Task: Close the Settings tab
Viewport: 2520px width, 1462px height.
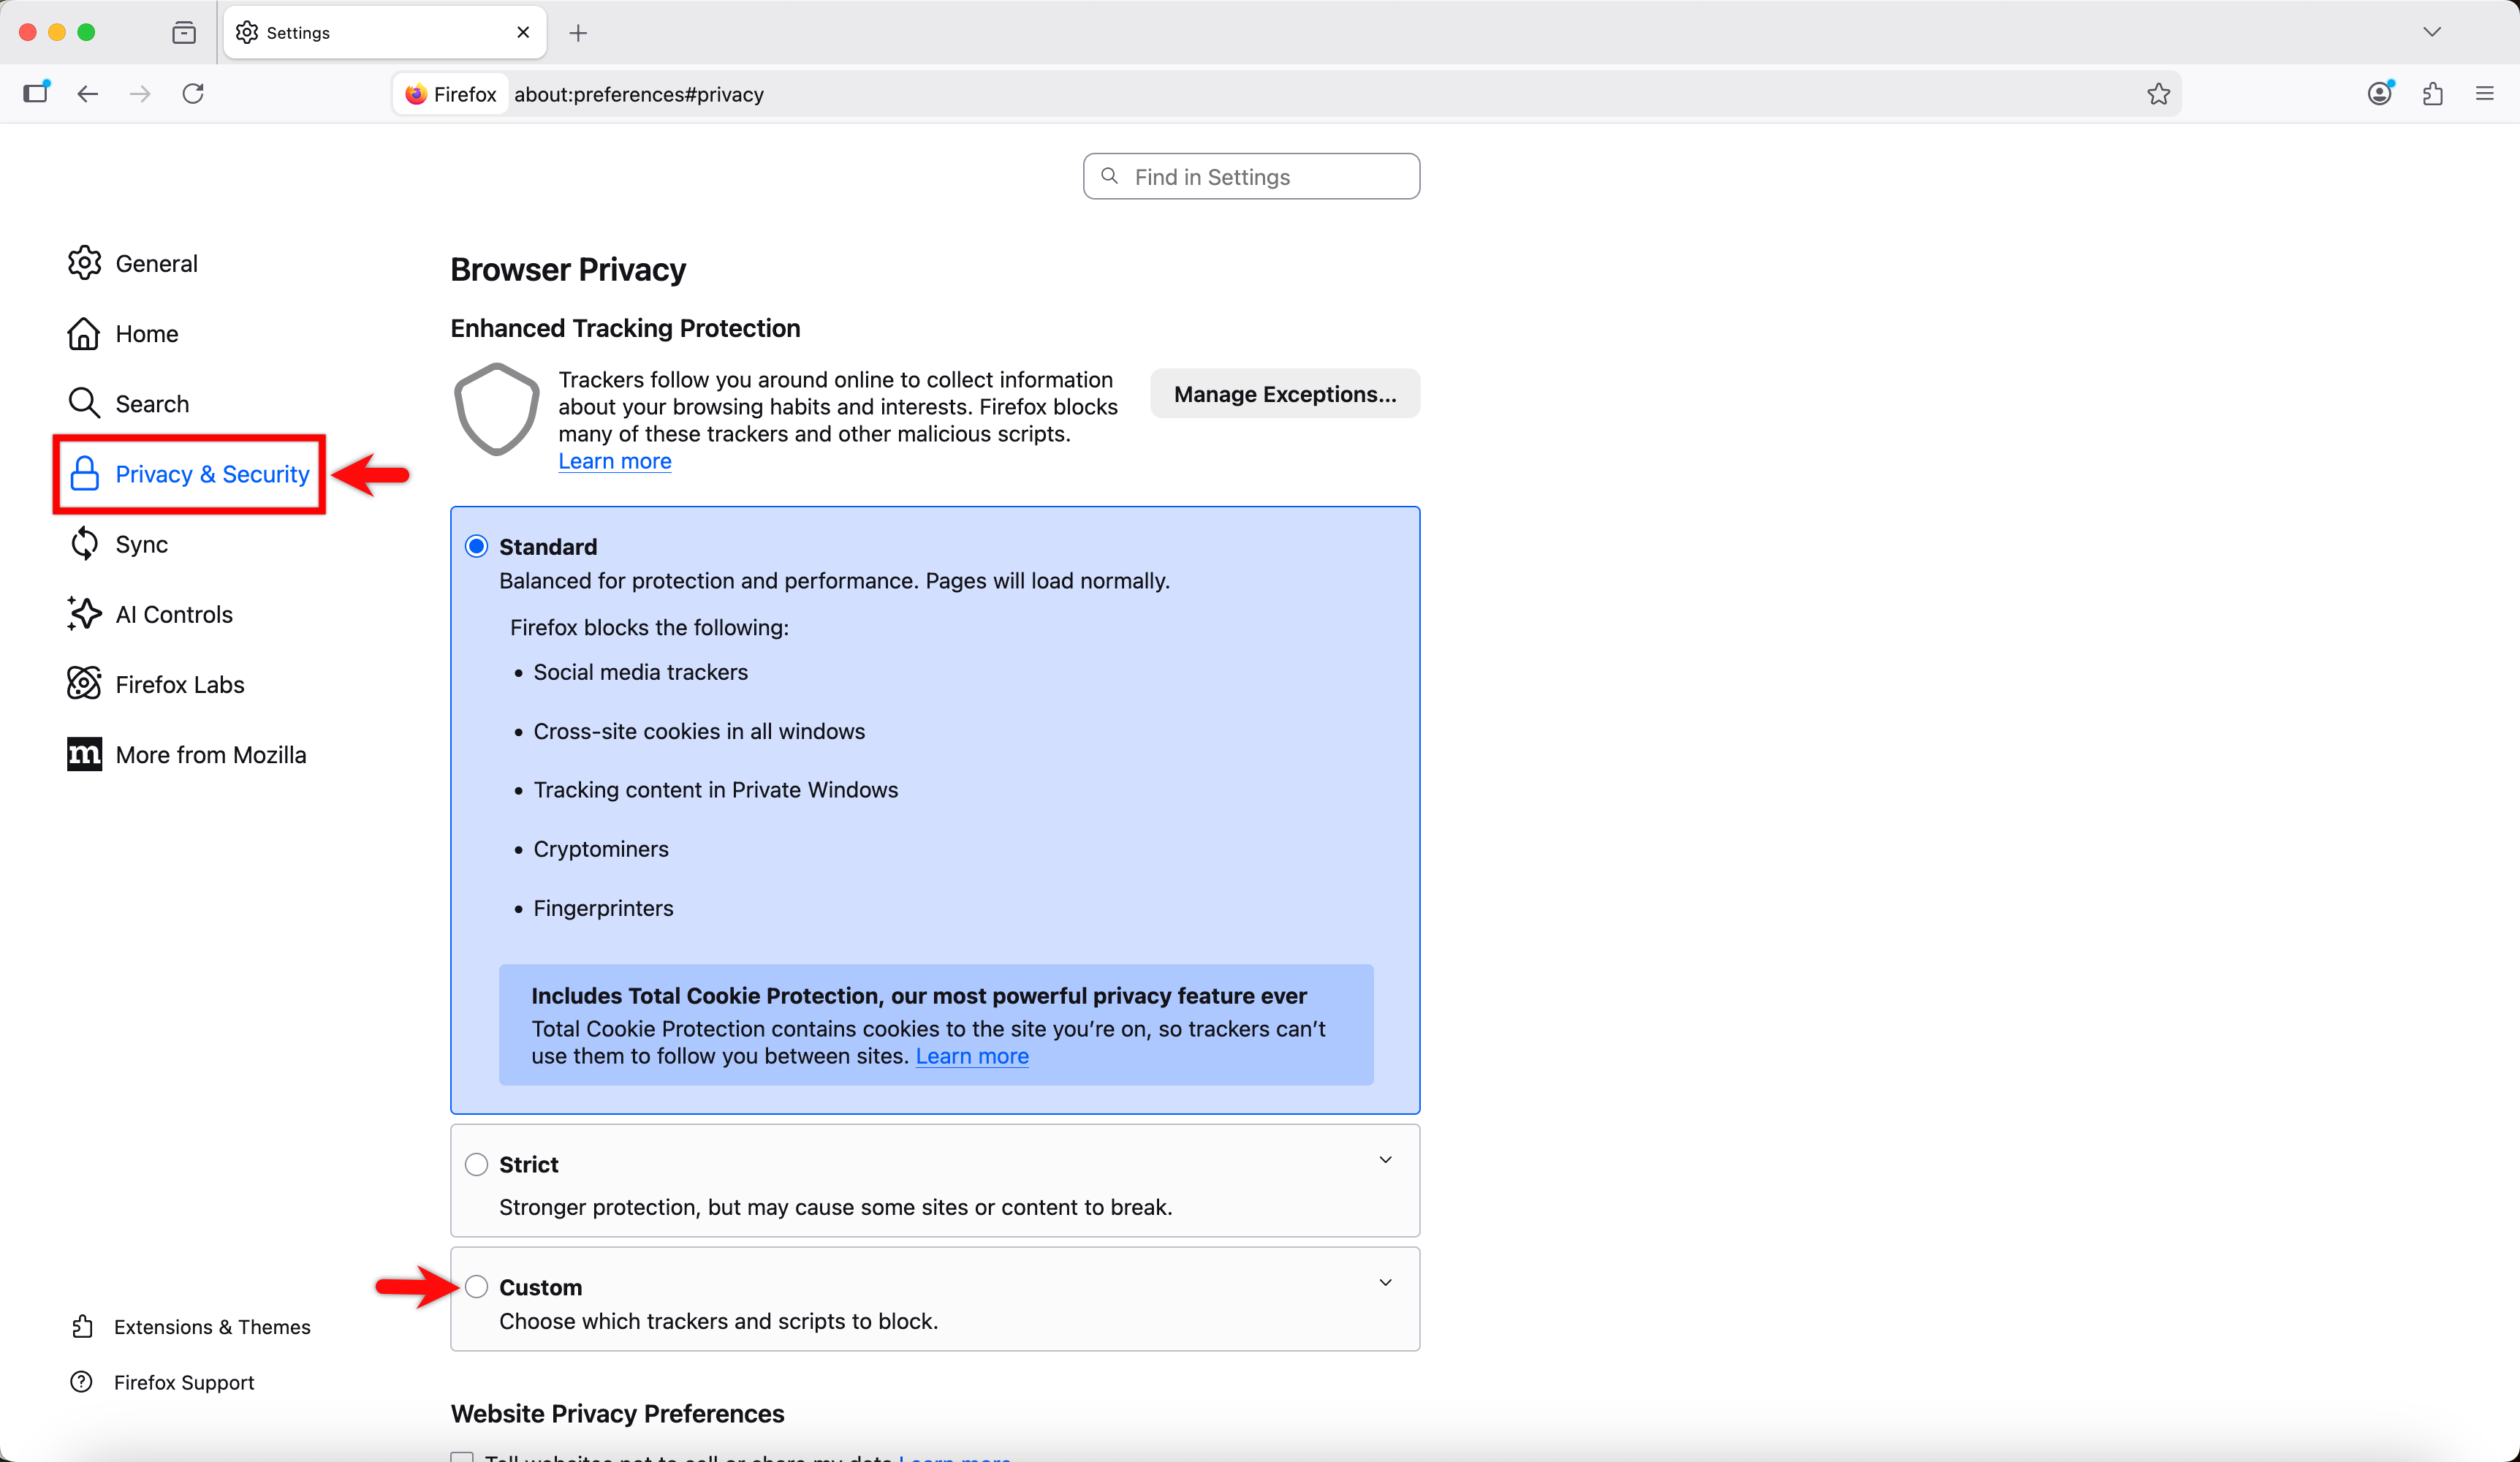Action: point(523,33)
